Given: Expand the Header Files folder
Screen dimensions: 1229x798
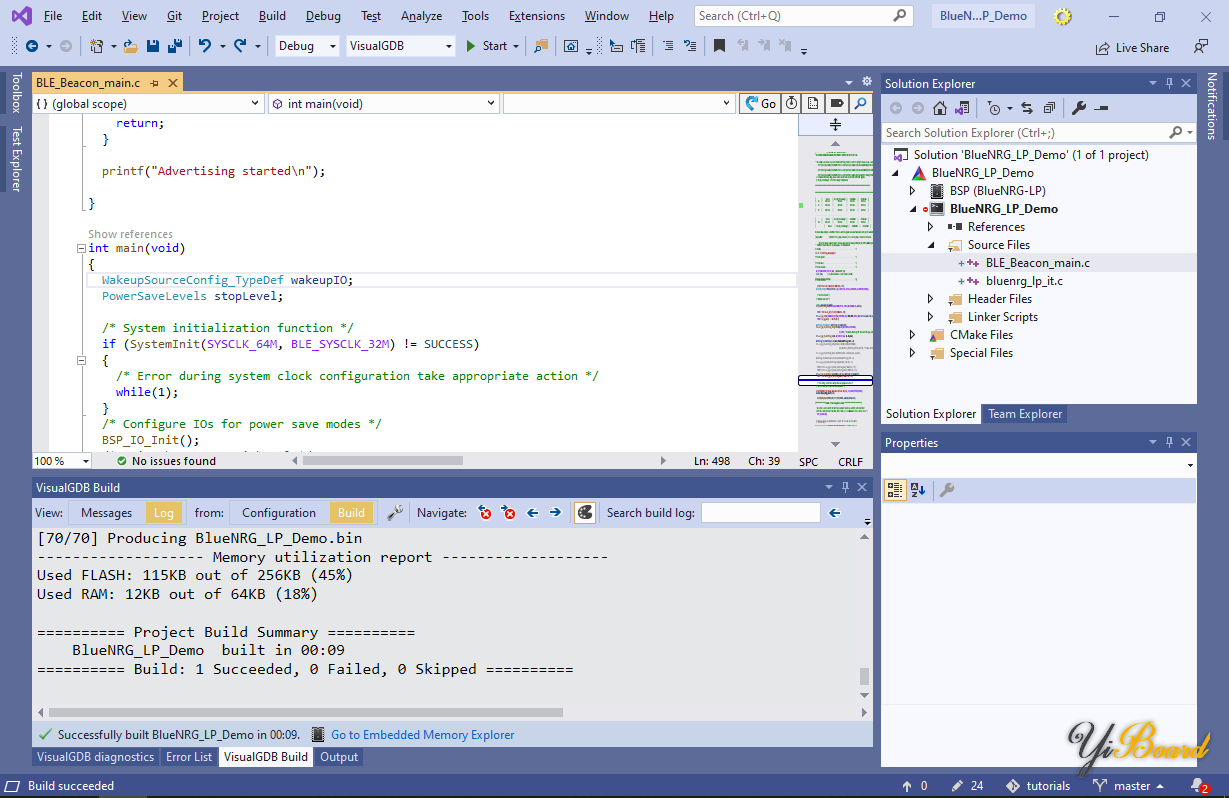Looking at the screenshot, I should point(930,299).
